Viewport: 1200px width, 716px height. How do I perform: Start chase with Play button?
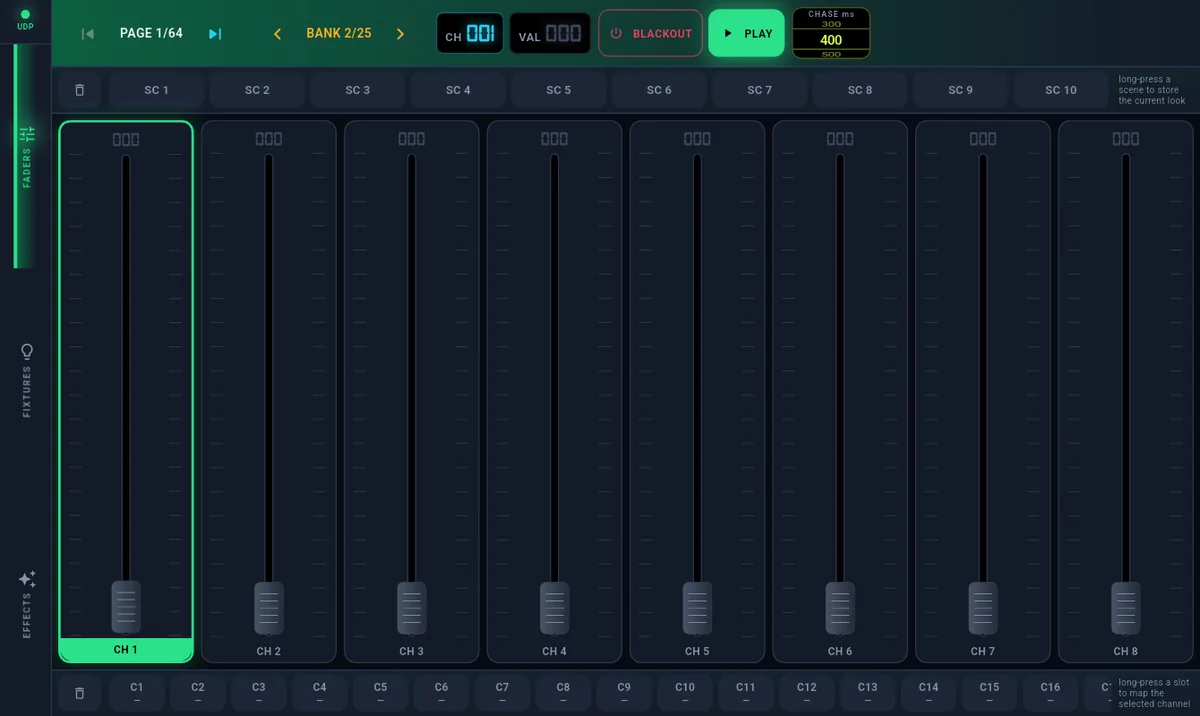(746, 33)
